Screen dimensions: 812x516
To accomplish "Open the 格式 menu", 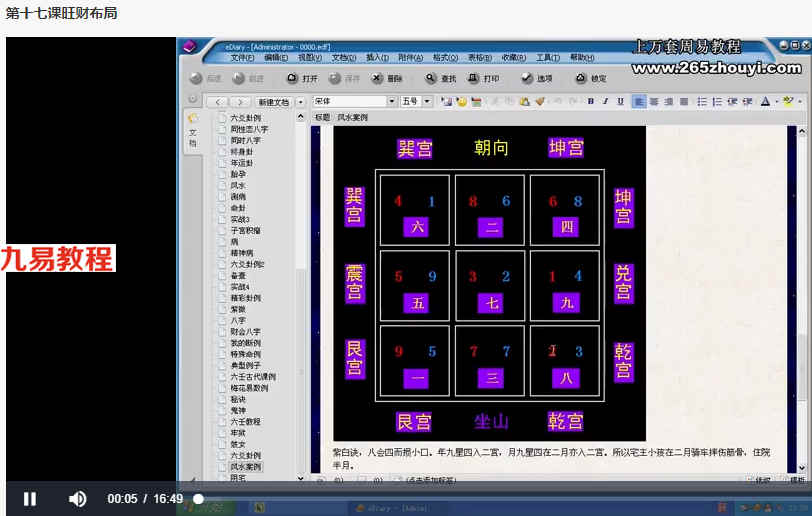I will point(445,58).
